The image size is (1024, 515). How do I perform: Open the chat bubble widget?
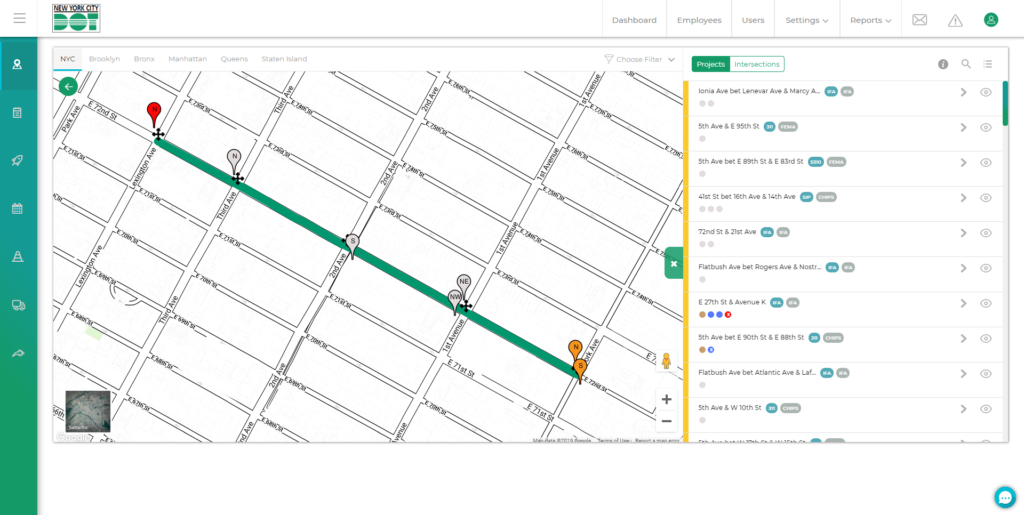[x=1004, y=497]
